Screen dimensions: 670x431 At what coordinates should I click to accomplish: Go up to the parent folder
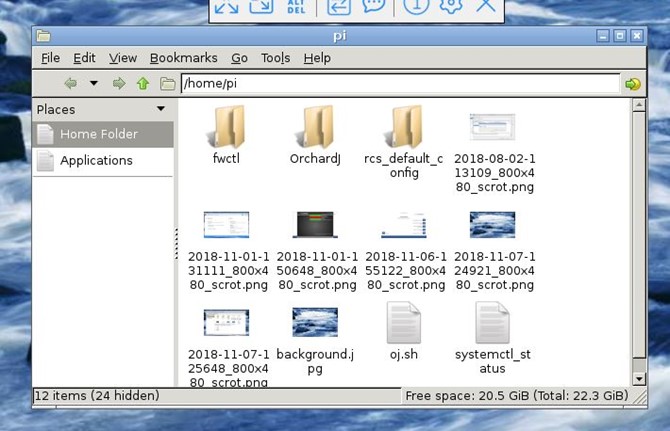click(x=143, y=83)
